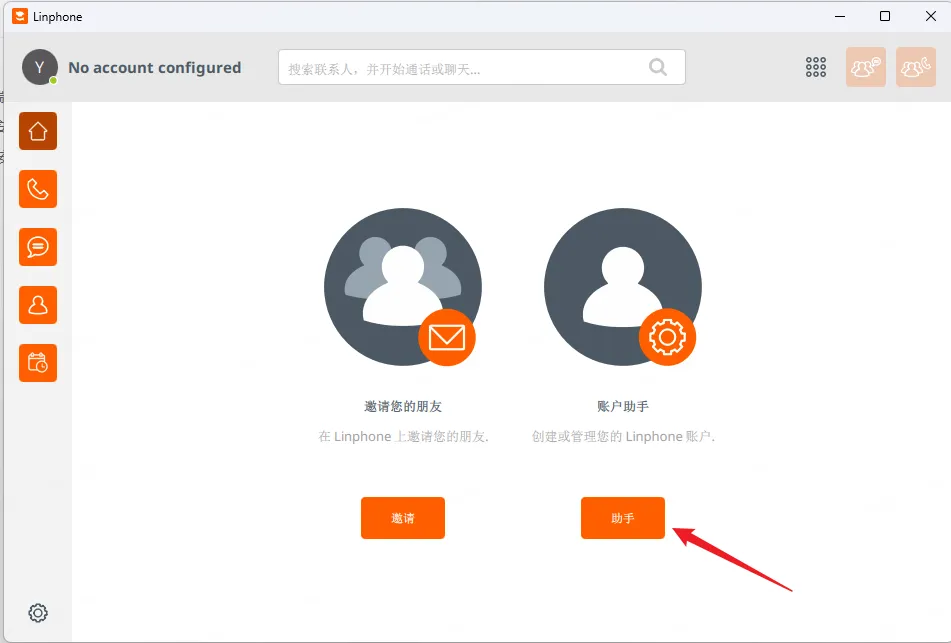Select the Calls history icon
Image resolution: width=951 pixels, height=643 pixels.
tap(37, 189)
